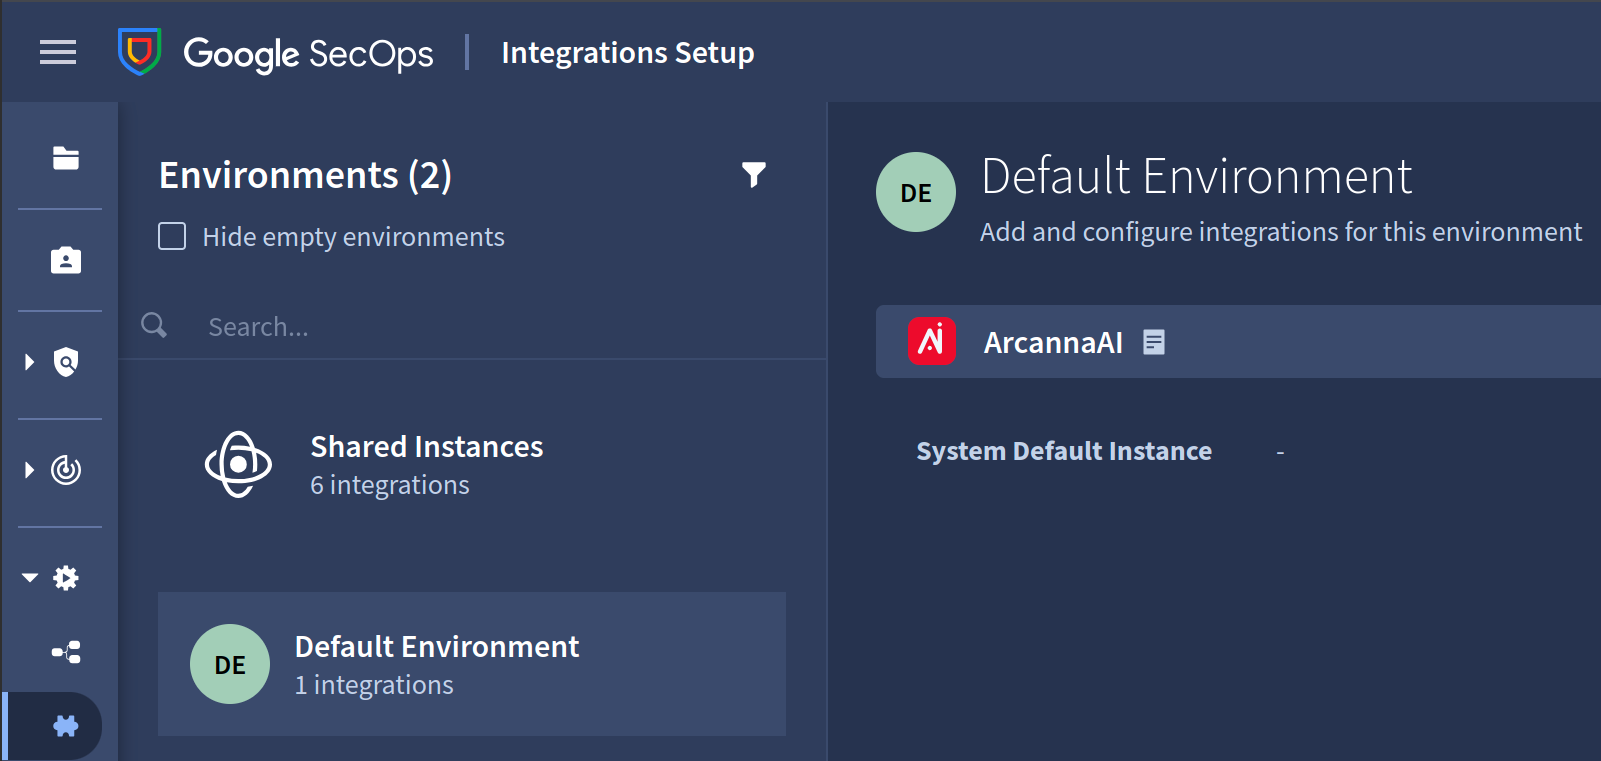Open the badge briefcase icon in sidebar
The height and width of the screenshot is (761, 1601).
66,260
